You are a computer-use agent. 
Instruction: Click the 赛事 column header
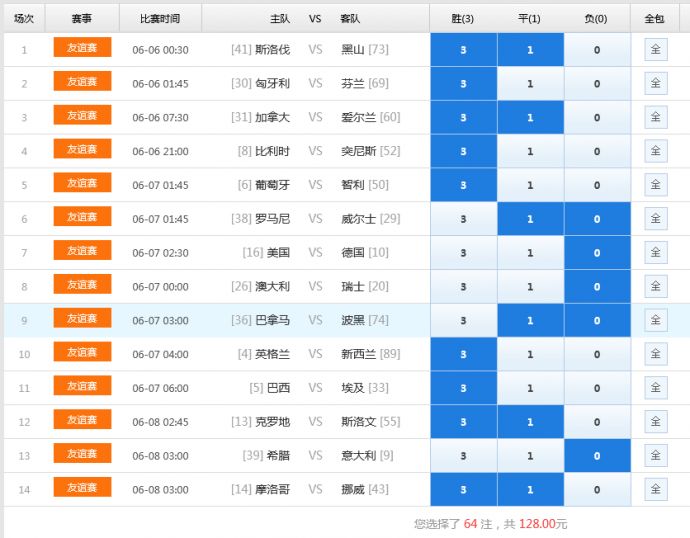coord(82,18)
